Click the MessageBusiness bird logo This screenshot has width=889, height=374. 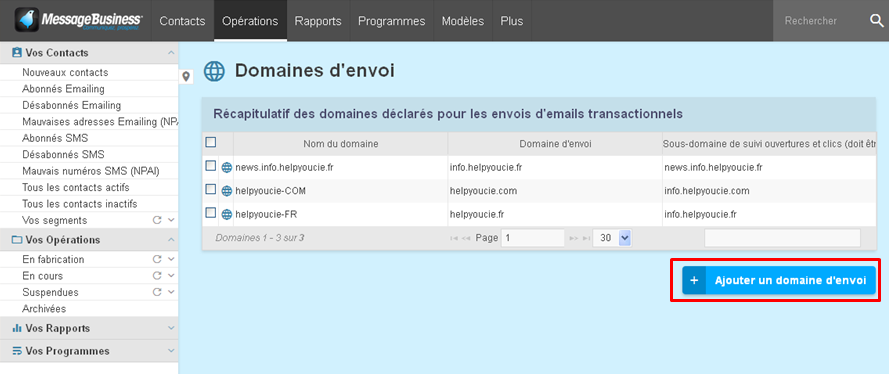[27, 19]
